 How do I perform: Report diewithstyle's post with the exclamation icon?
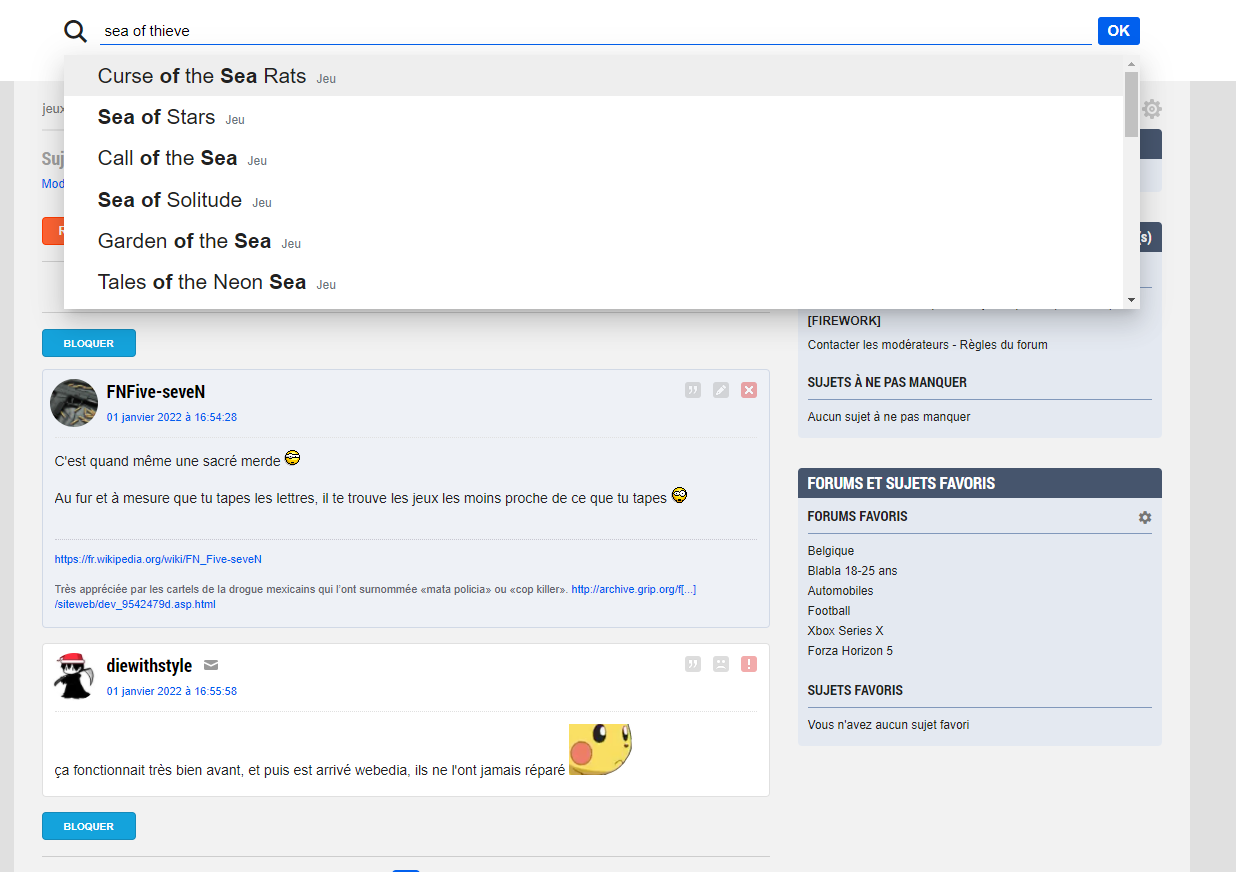pos(749,664)
